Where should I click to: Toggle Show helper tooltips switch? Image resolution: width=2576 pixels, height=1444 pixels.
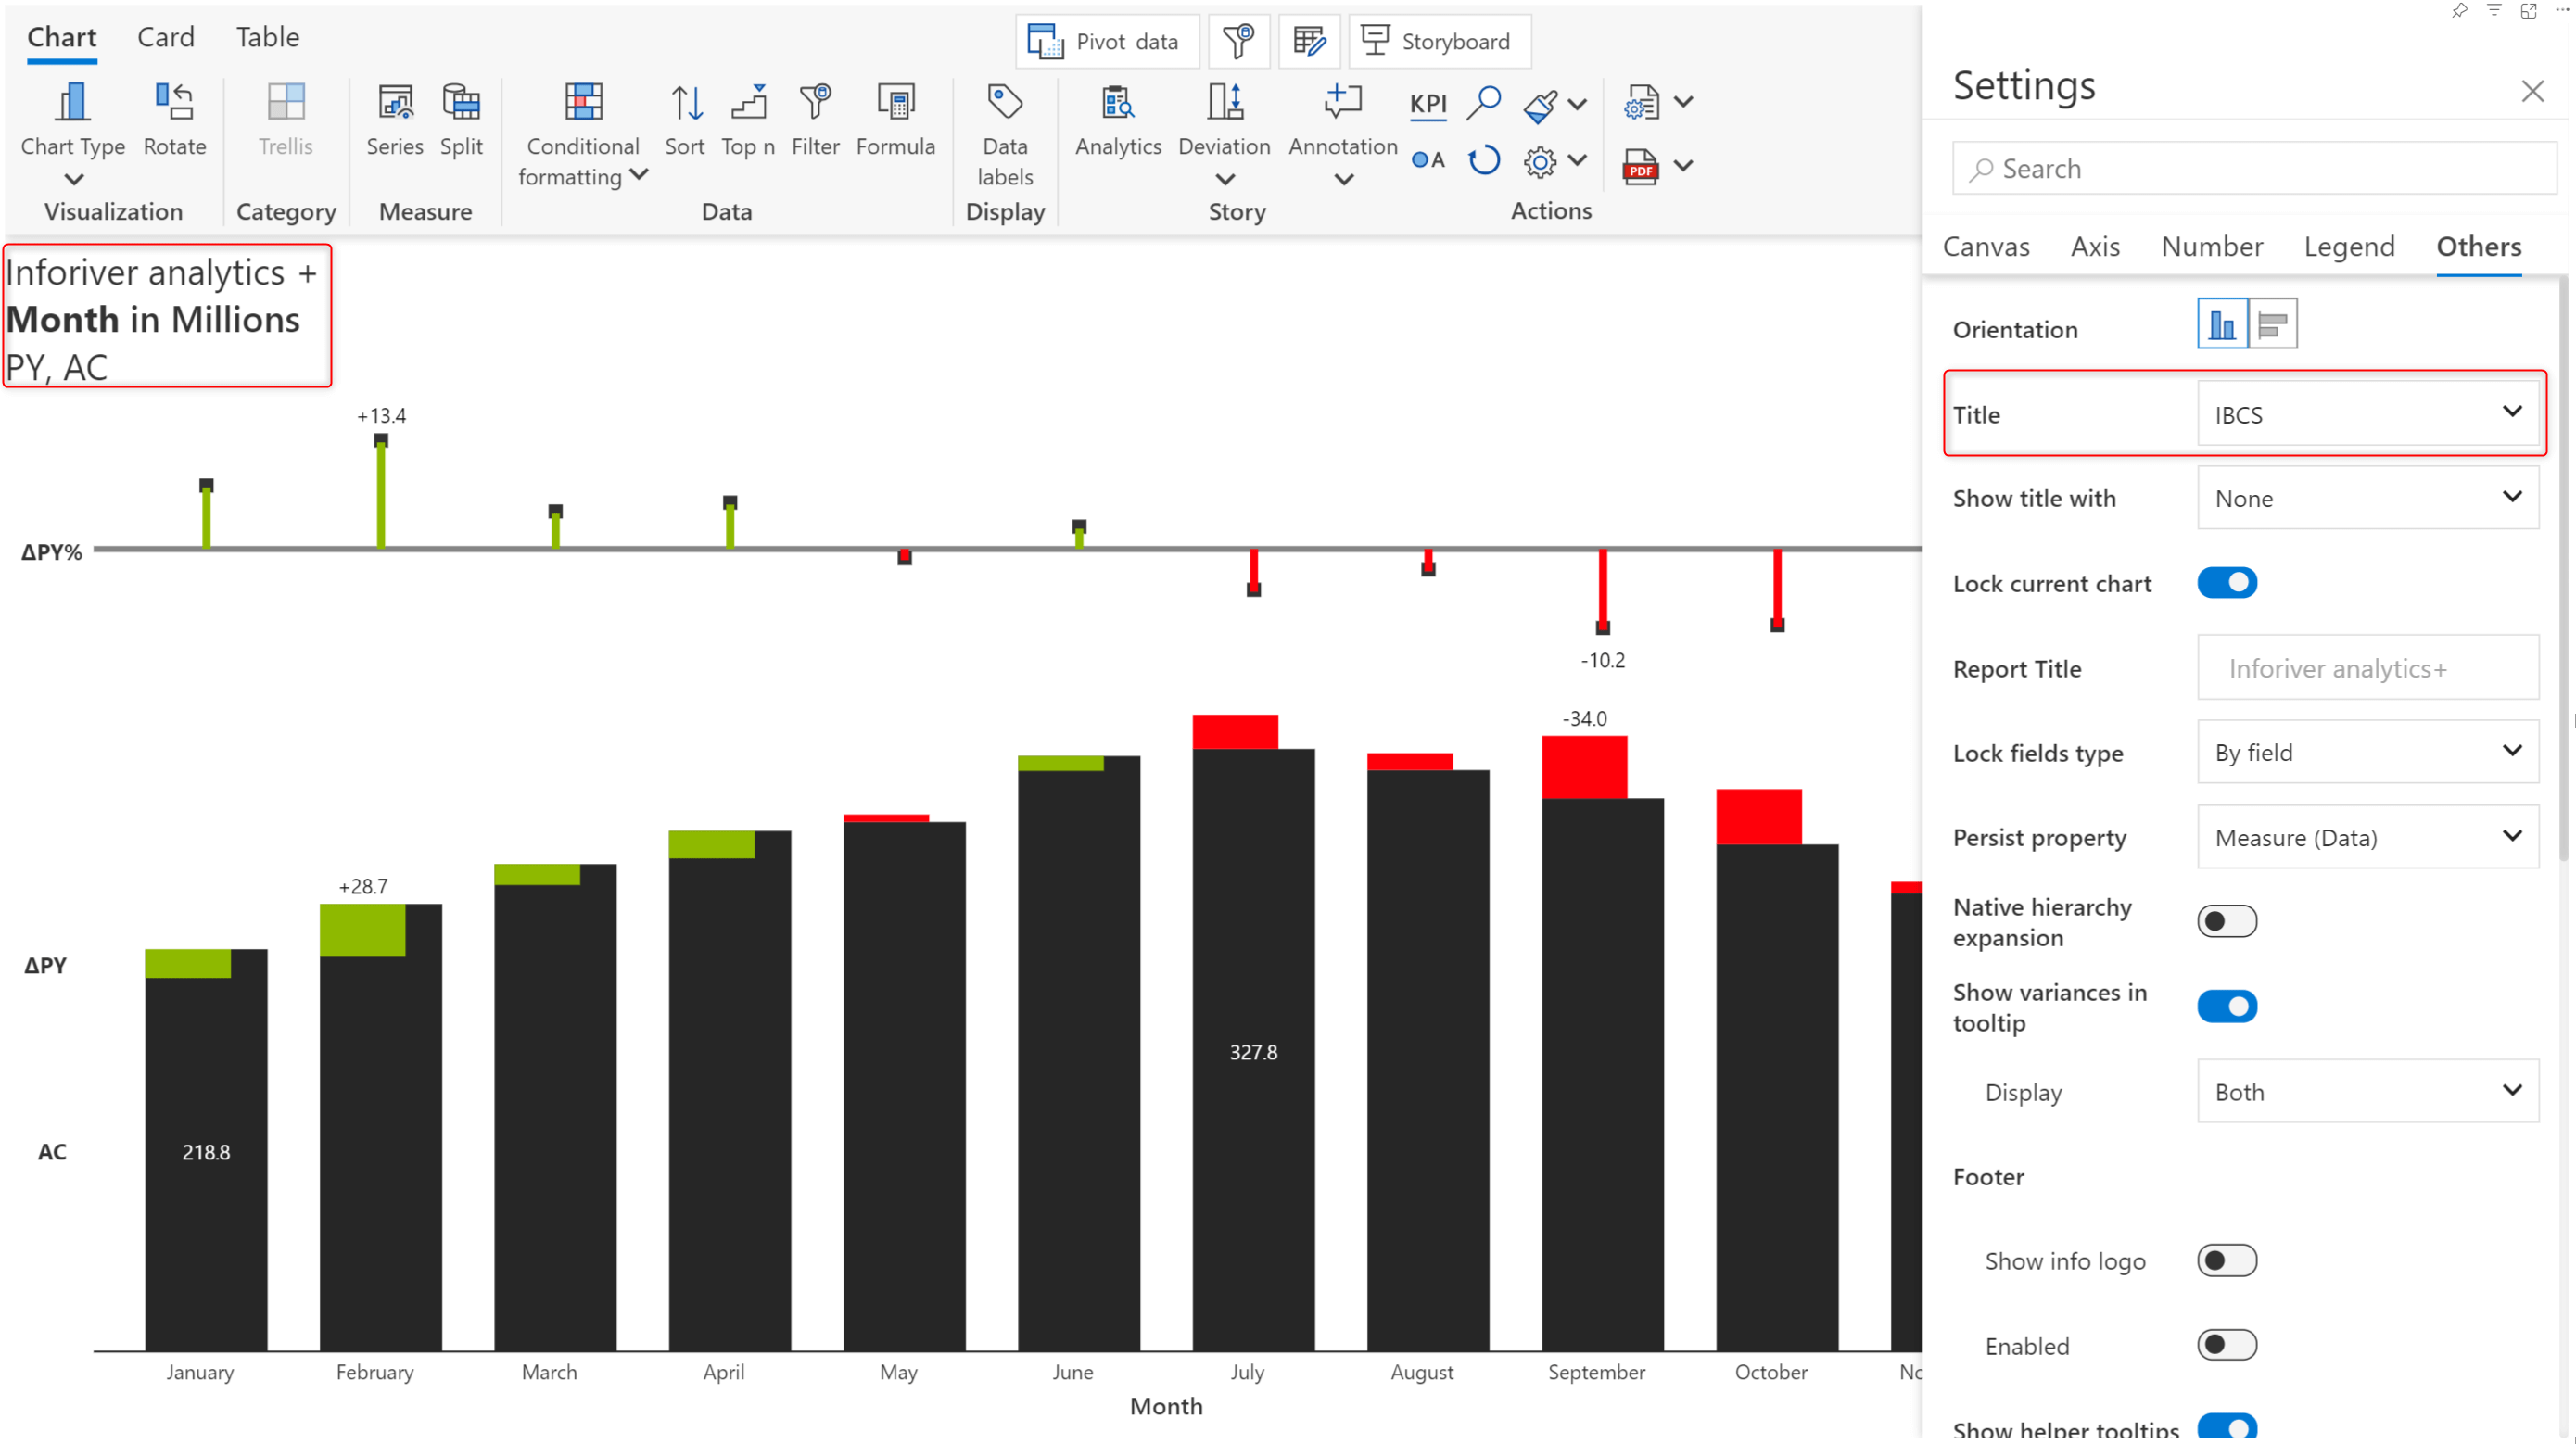(2227, 1427)
